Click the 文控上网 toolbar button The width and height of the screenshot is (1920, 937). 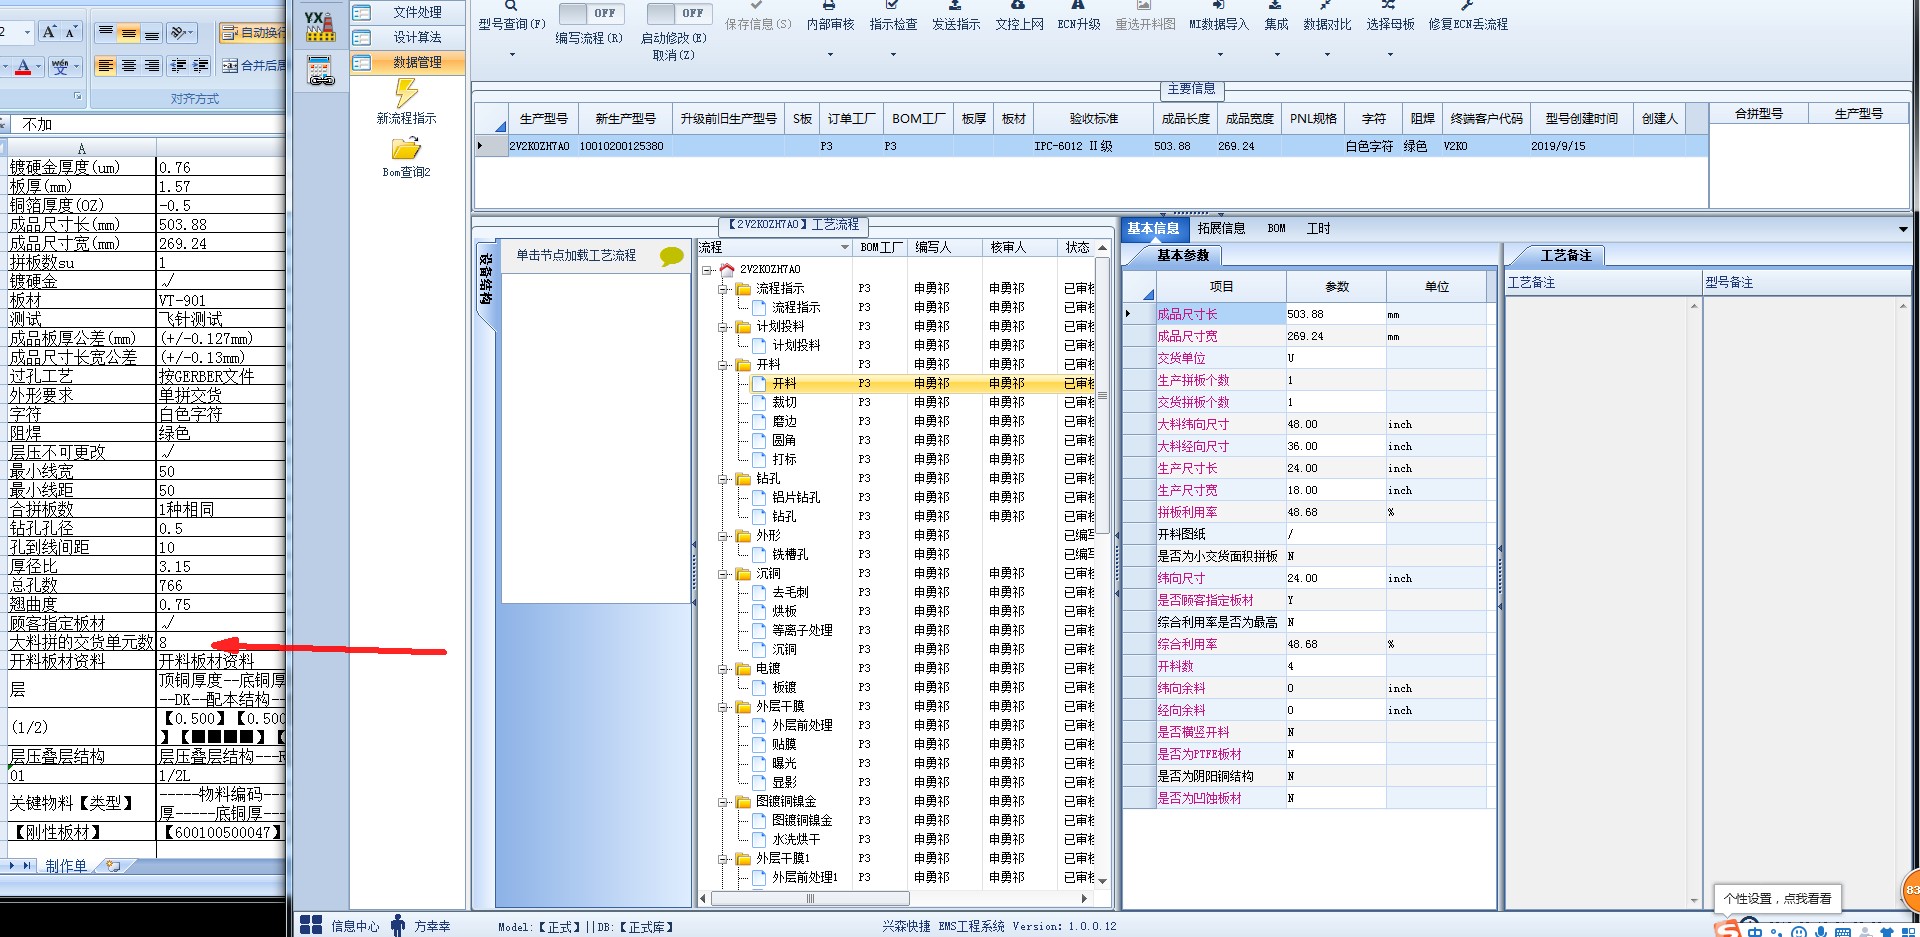coord(1019,17)
